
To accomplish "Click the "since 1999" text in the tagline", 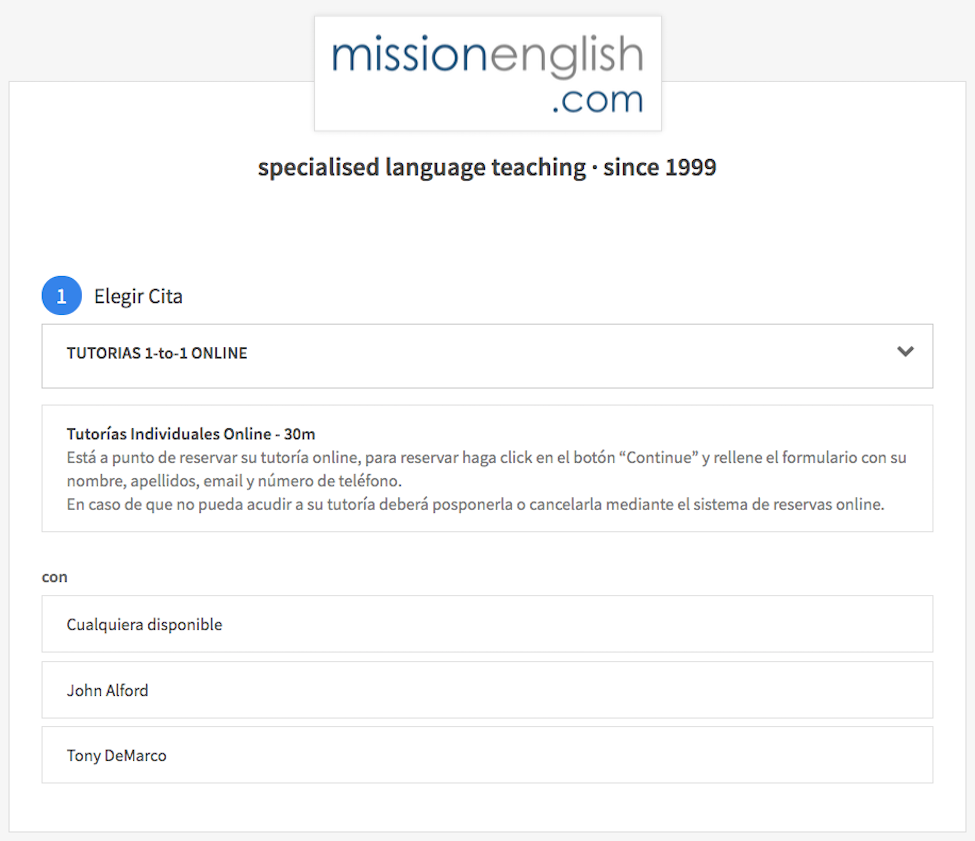I will [660, 167].
